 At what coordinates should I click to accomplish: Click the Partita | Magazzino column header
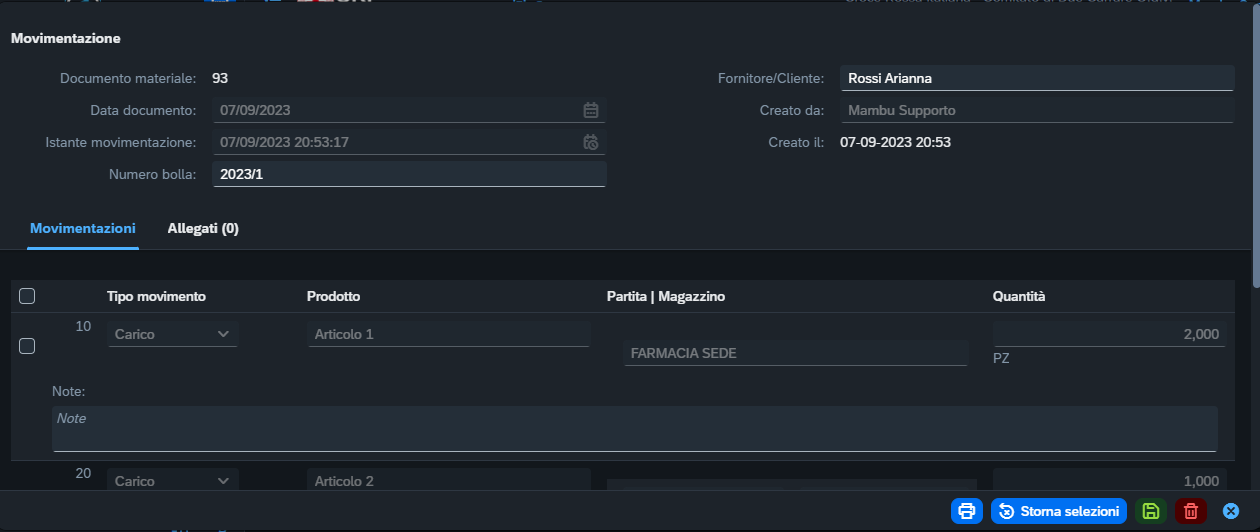click(665, 296)
